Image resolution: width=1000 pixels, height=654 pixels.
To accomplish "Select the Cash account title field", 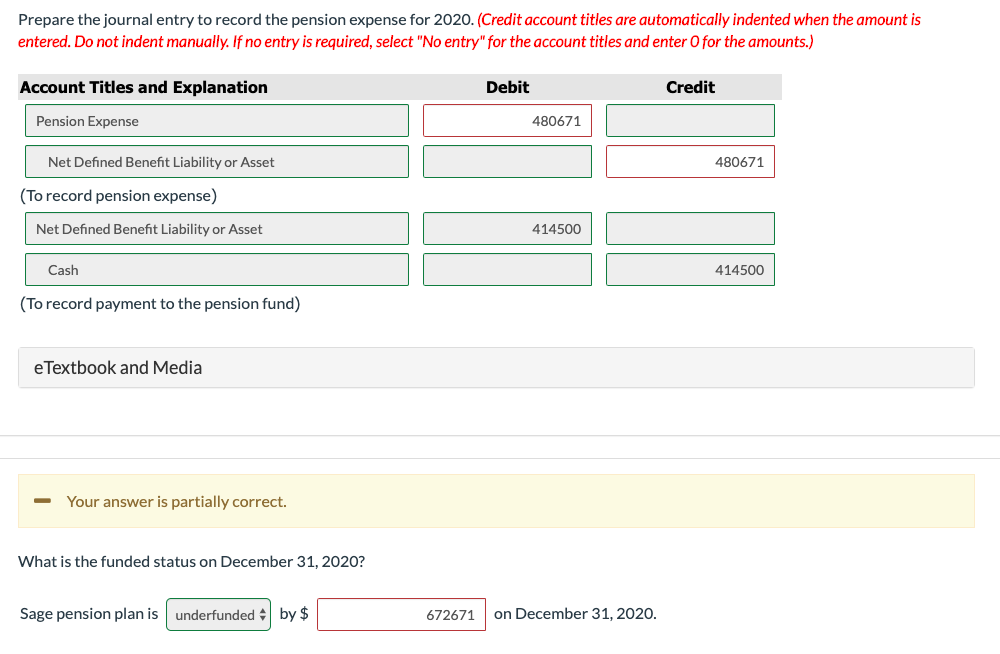I will tap(217, 269).
